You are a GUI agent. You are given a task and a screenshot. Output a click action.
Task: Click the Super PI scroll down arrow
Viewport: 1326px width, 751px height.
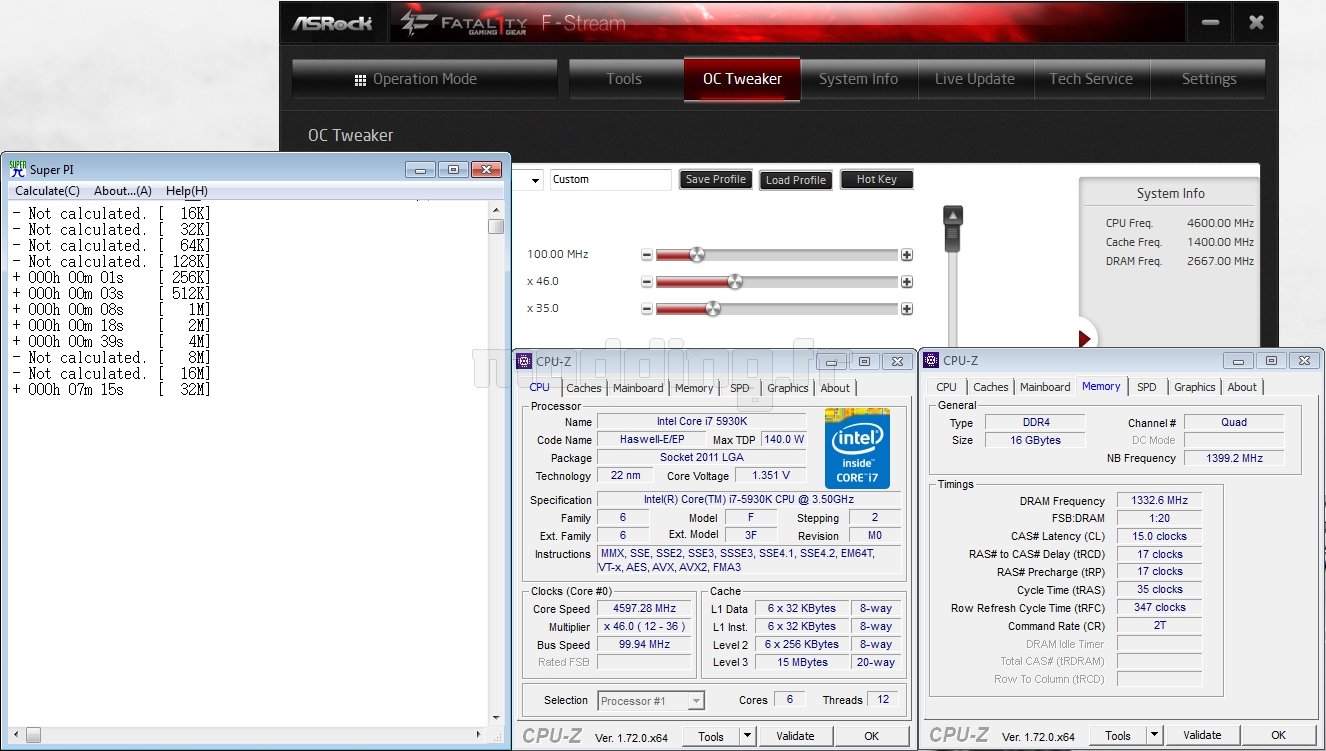[x=496, y=716]
